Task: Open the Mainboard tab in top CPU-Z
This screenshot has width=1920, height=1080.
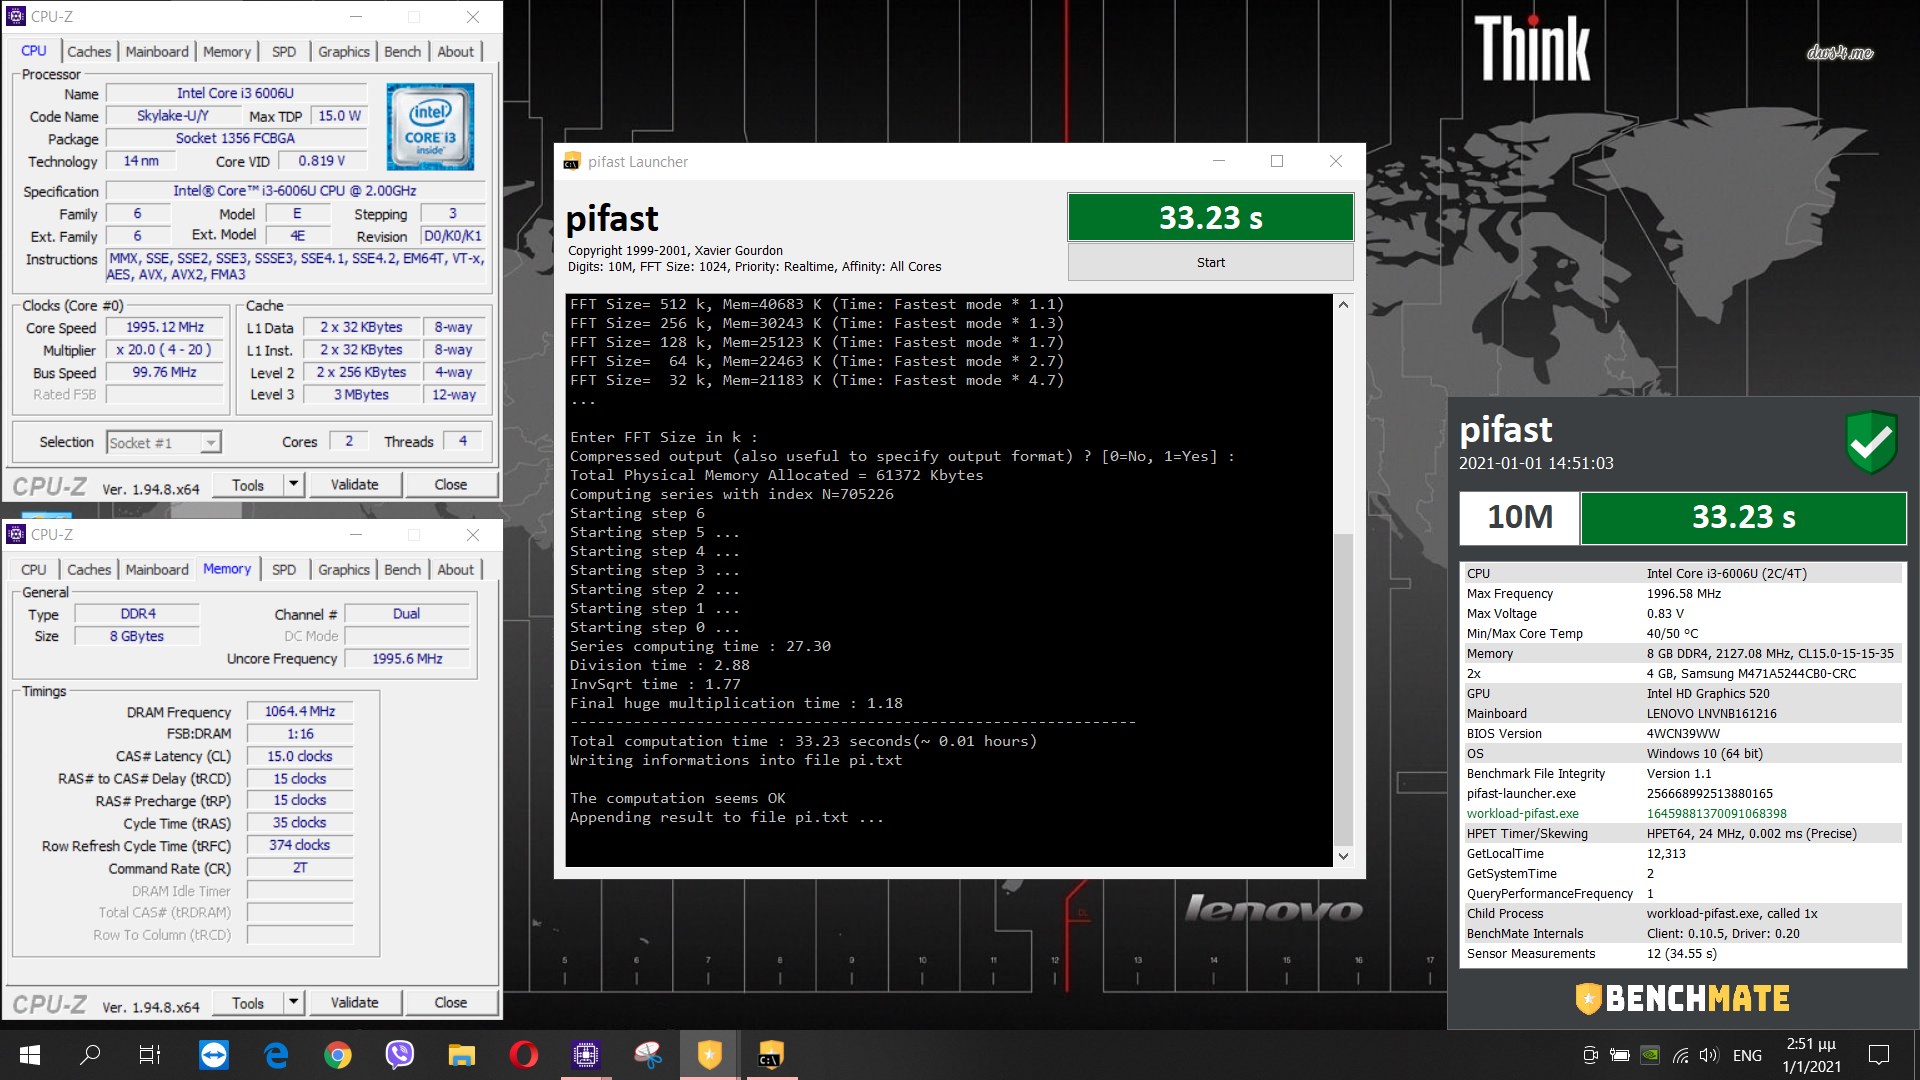Action: click(157, 52)
